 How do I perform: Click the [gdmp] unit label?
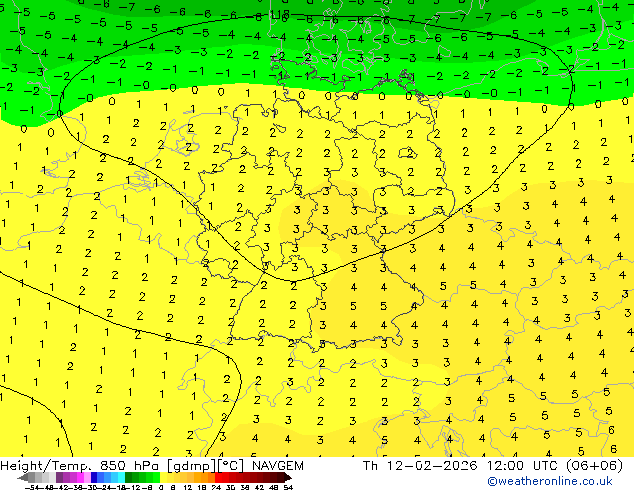tap(191, 466)
